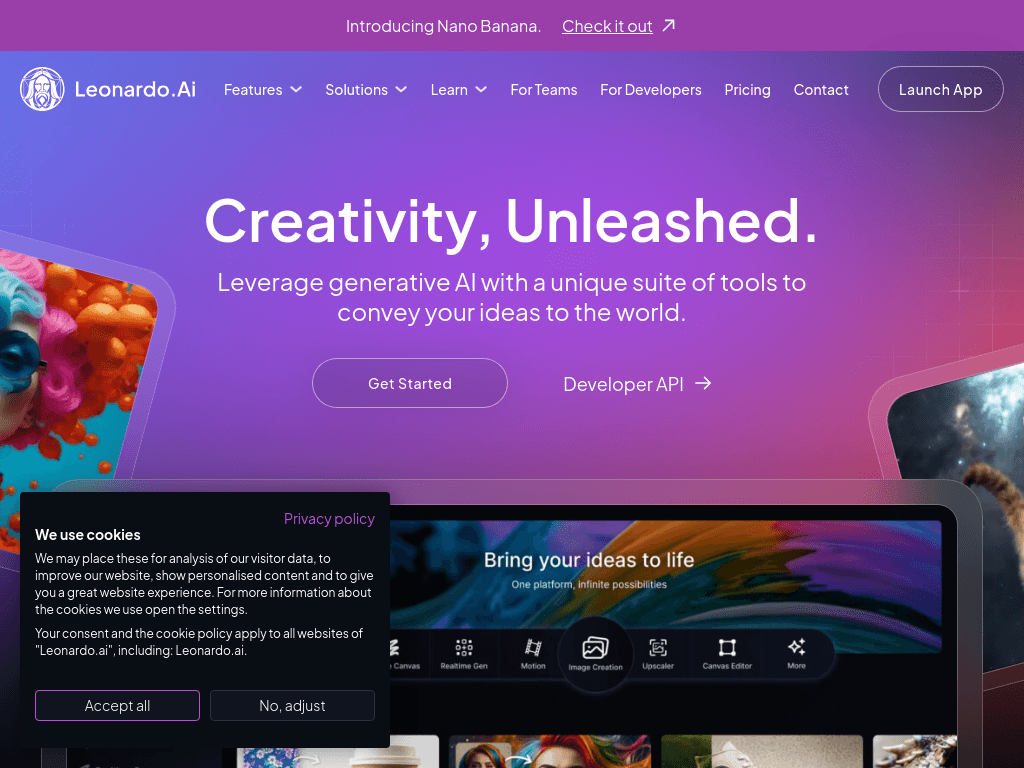
Task: Open the For Developers menu item
Action: point(650,89)
